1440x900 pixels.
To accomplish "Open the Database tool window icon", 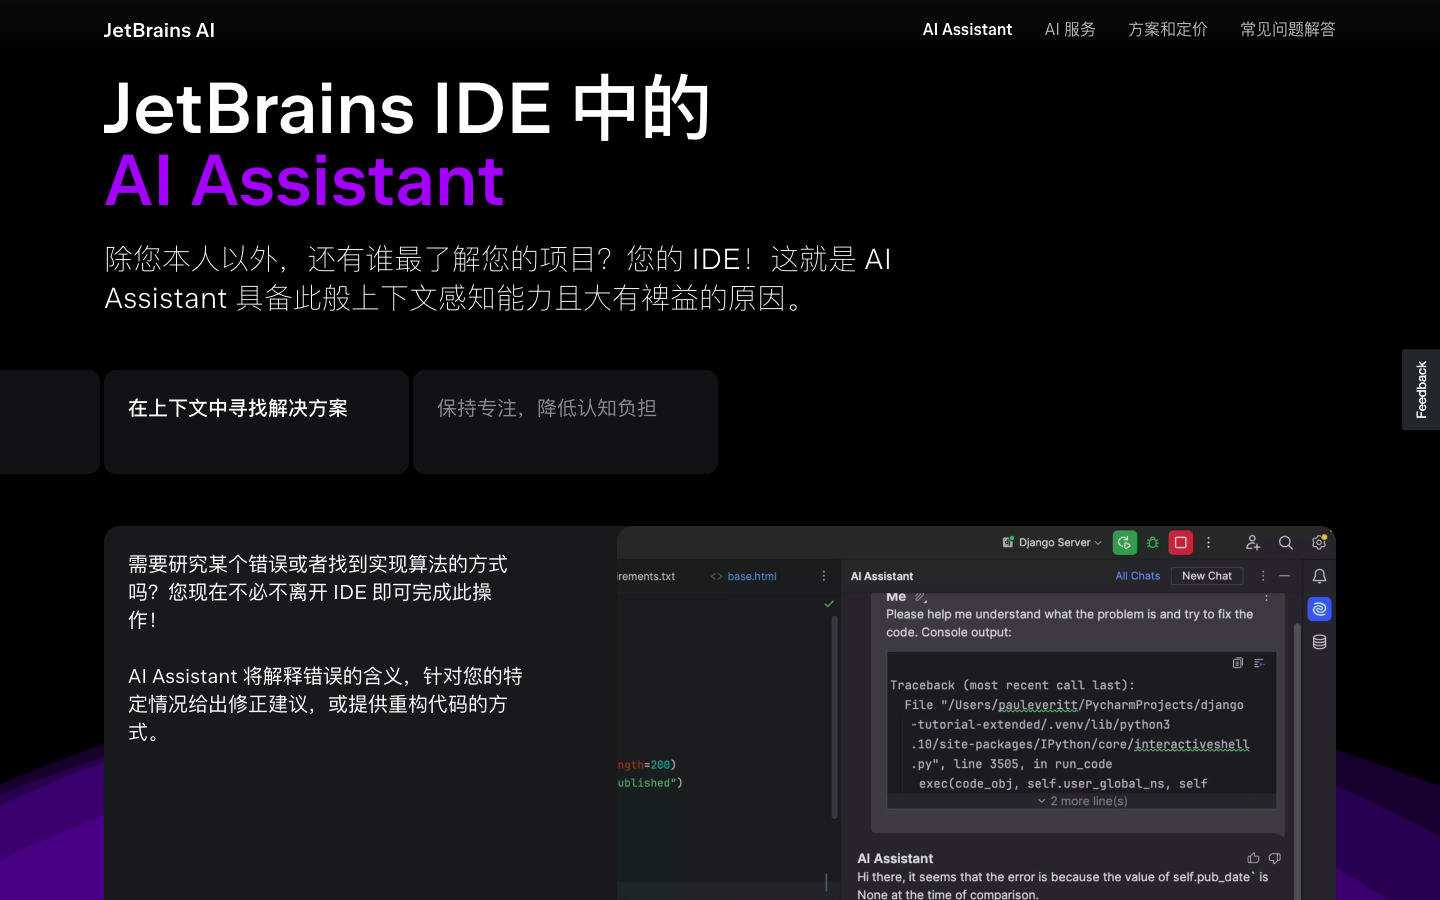I will 1319,641.
